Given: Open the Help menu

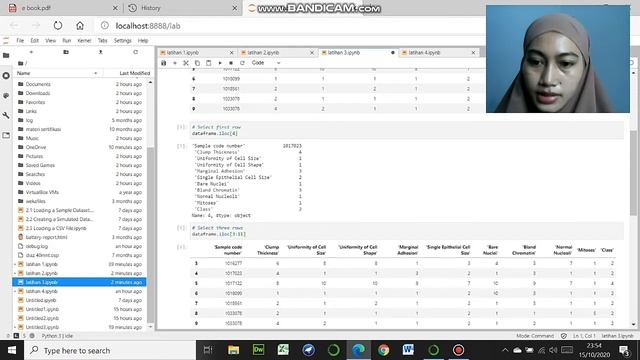Looking at the screenshot, I should coord(143,40).
